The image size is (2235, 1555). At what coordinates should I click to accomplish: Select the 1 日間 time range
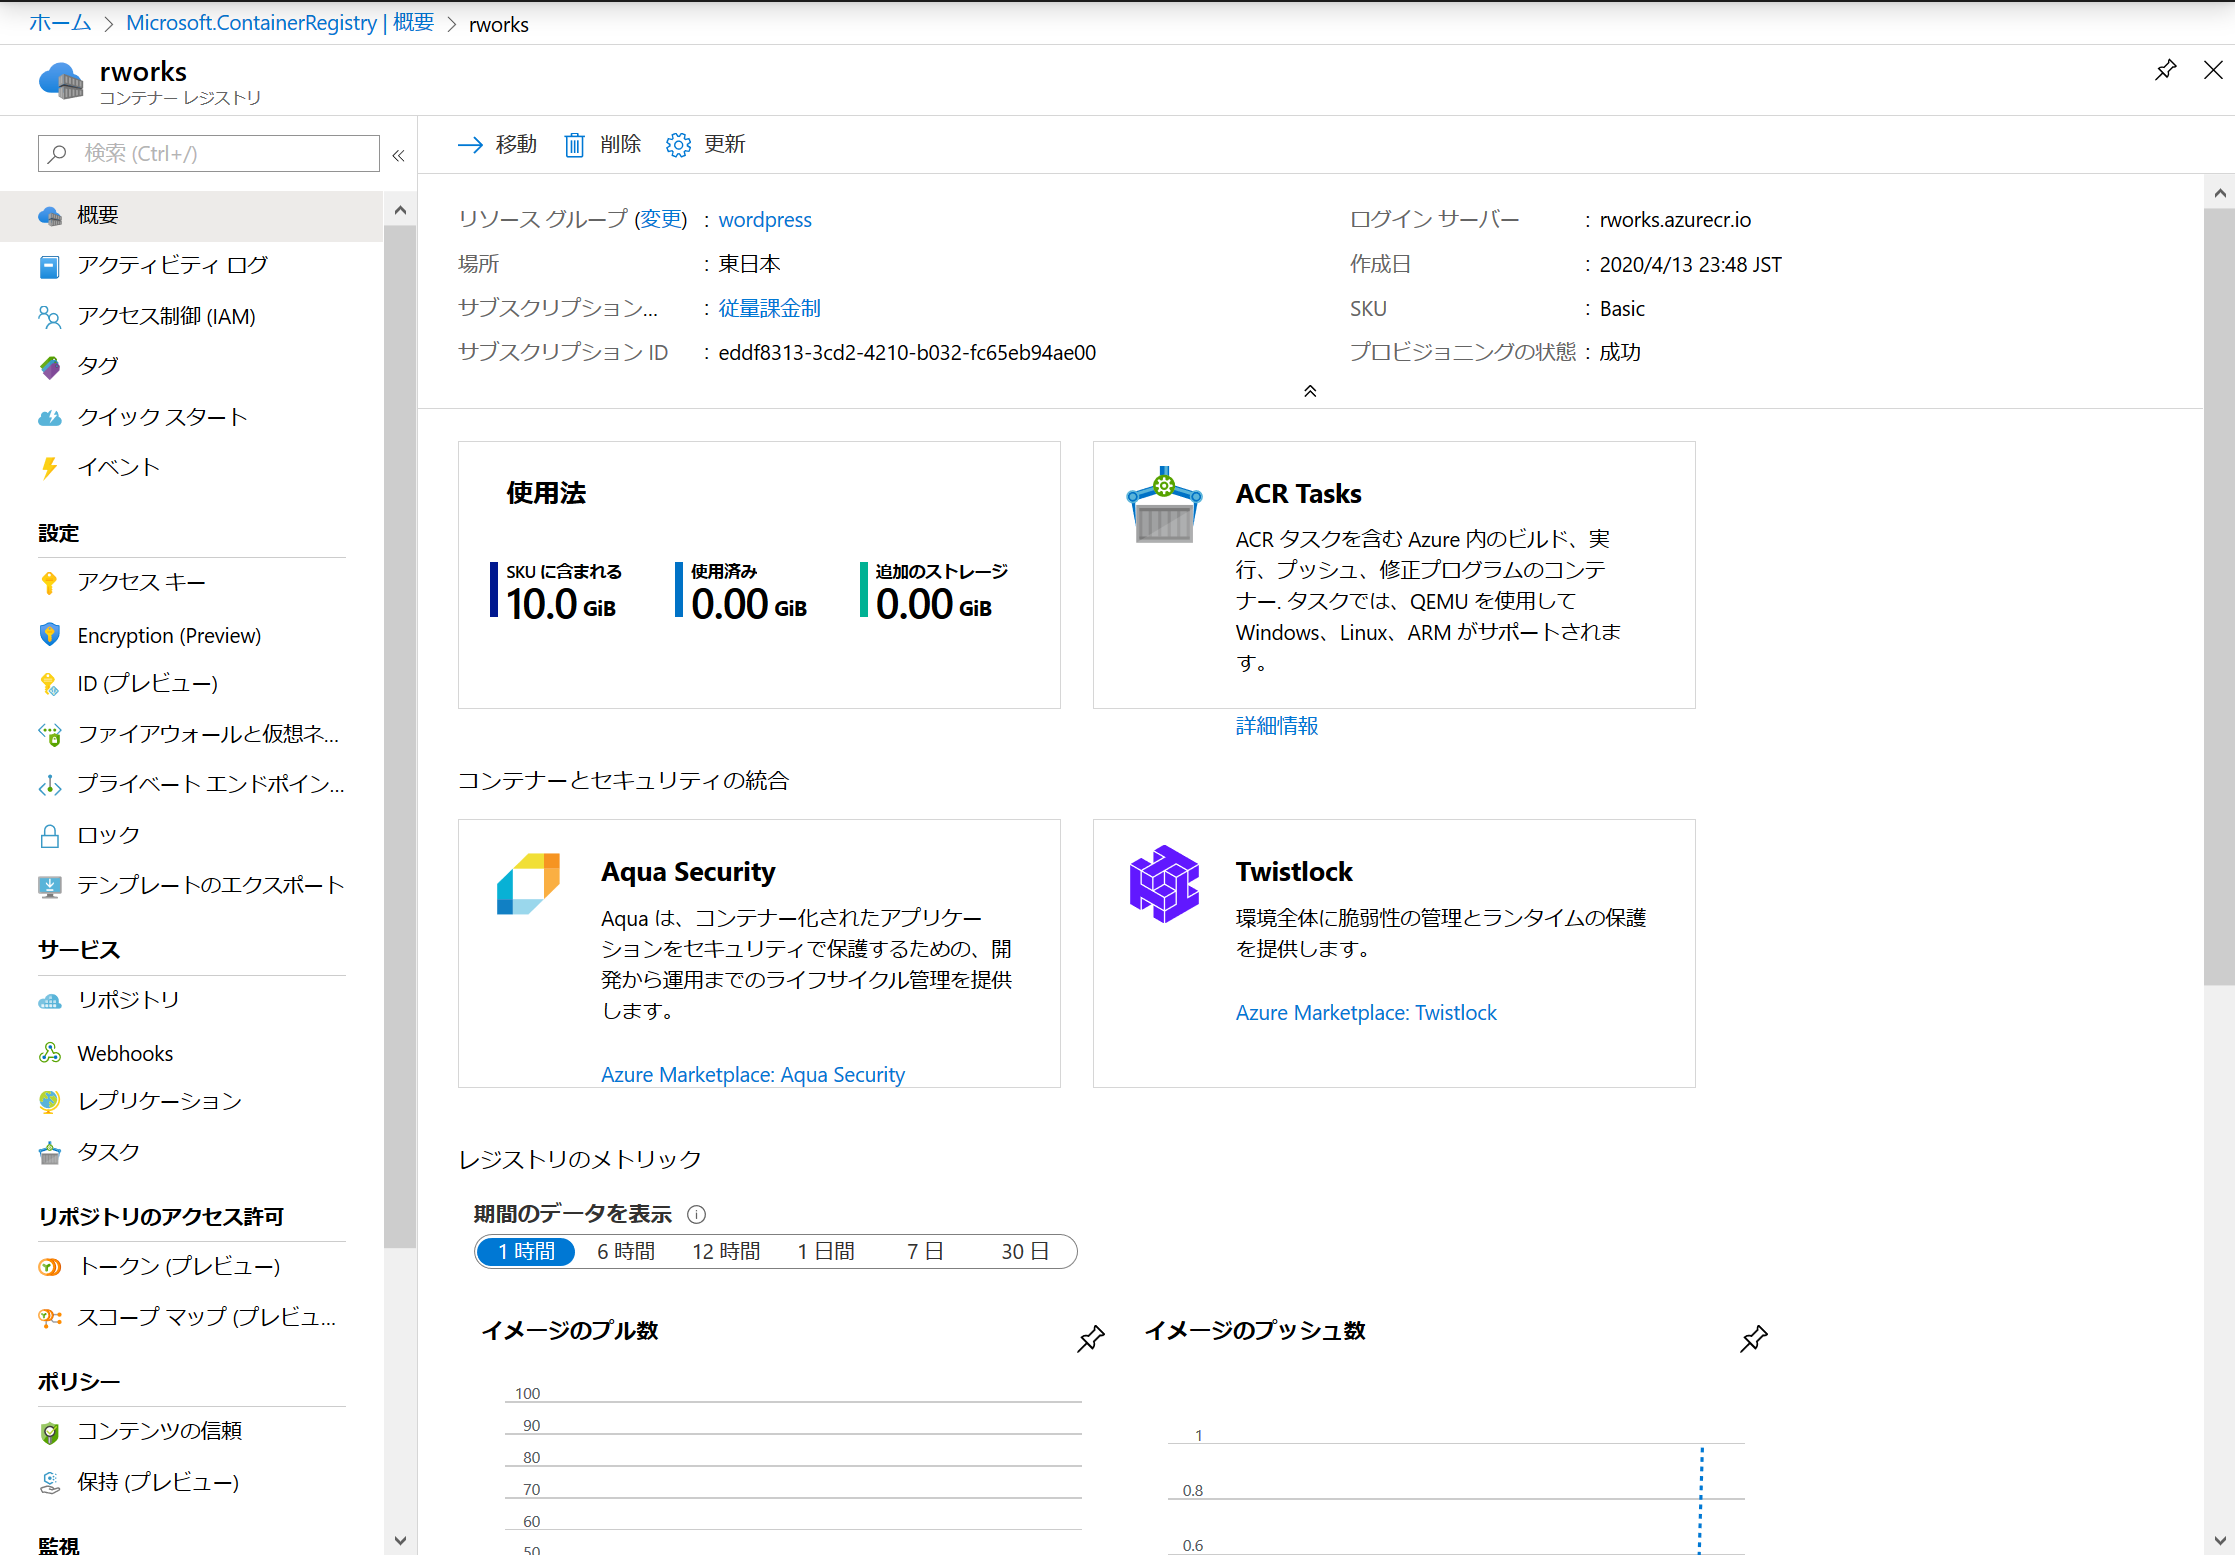(826, 1252)
